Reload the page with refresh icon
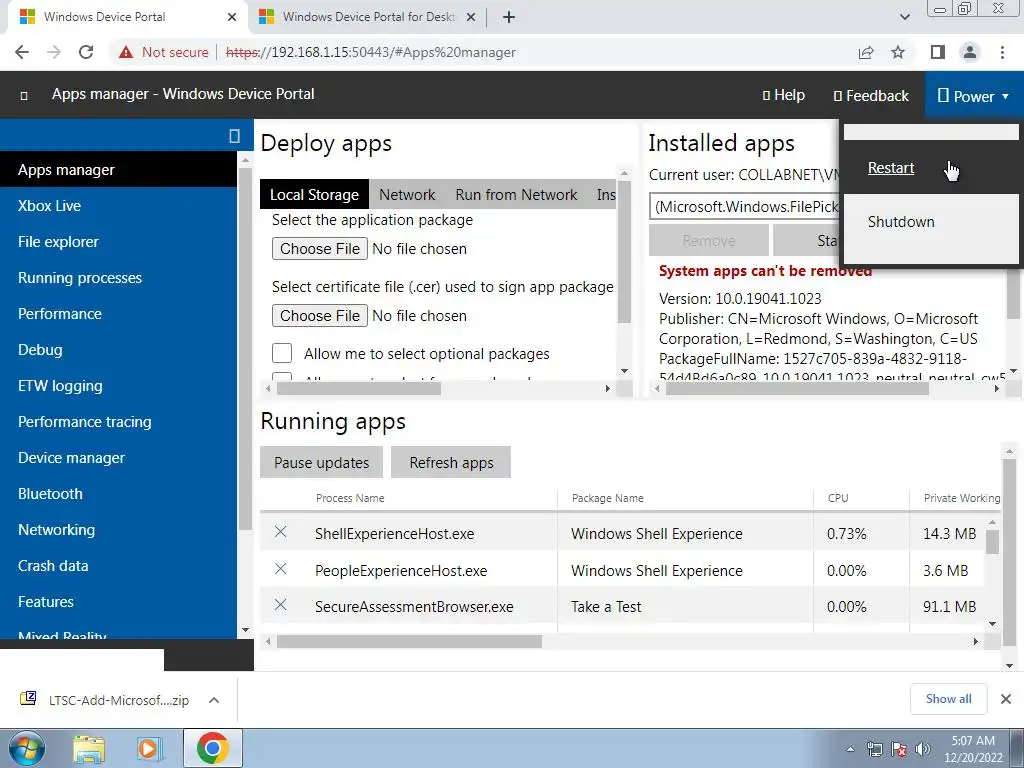This screenshot has width=1024, height=768. [86, 52]
